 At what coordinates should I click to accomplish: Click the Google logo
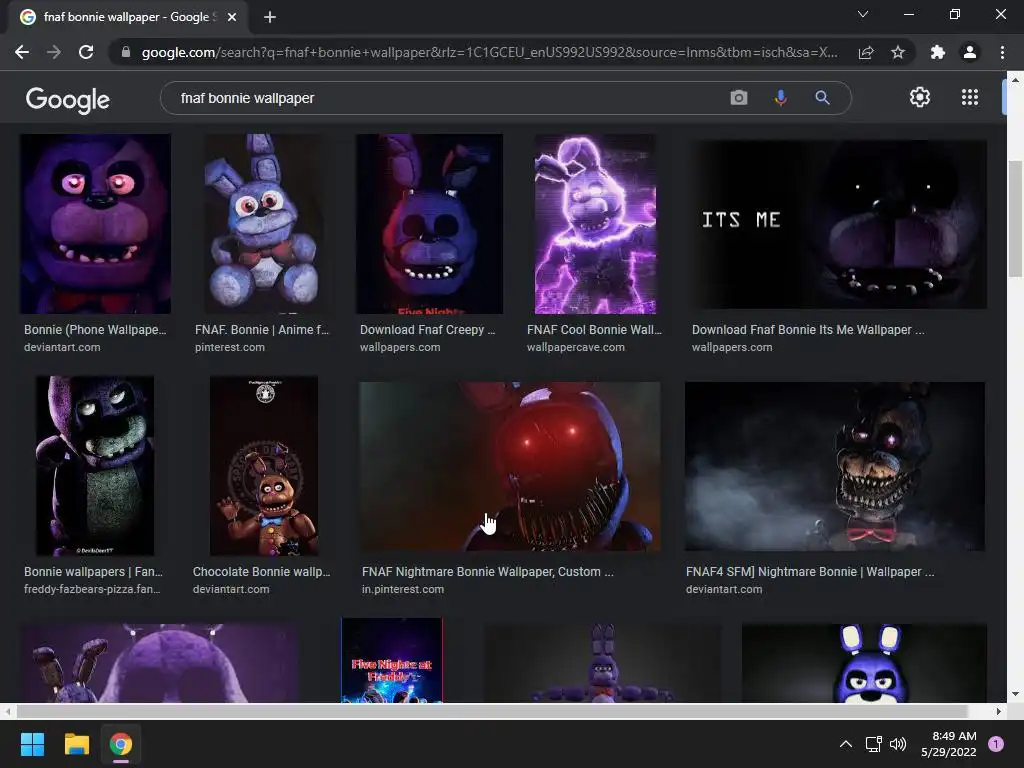pyautogui.click(x=68, y=99)
